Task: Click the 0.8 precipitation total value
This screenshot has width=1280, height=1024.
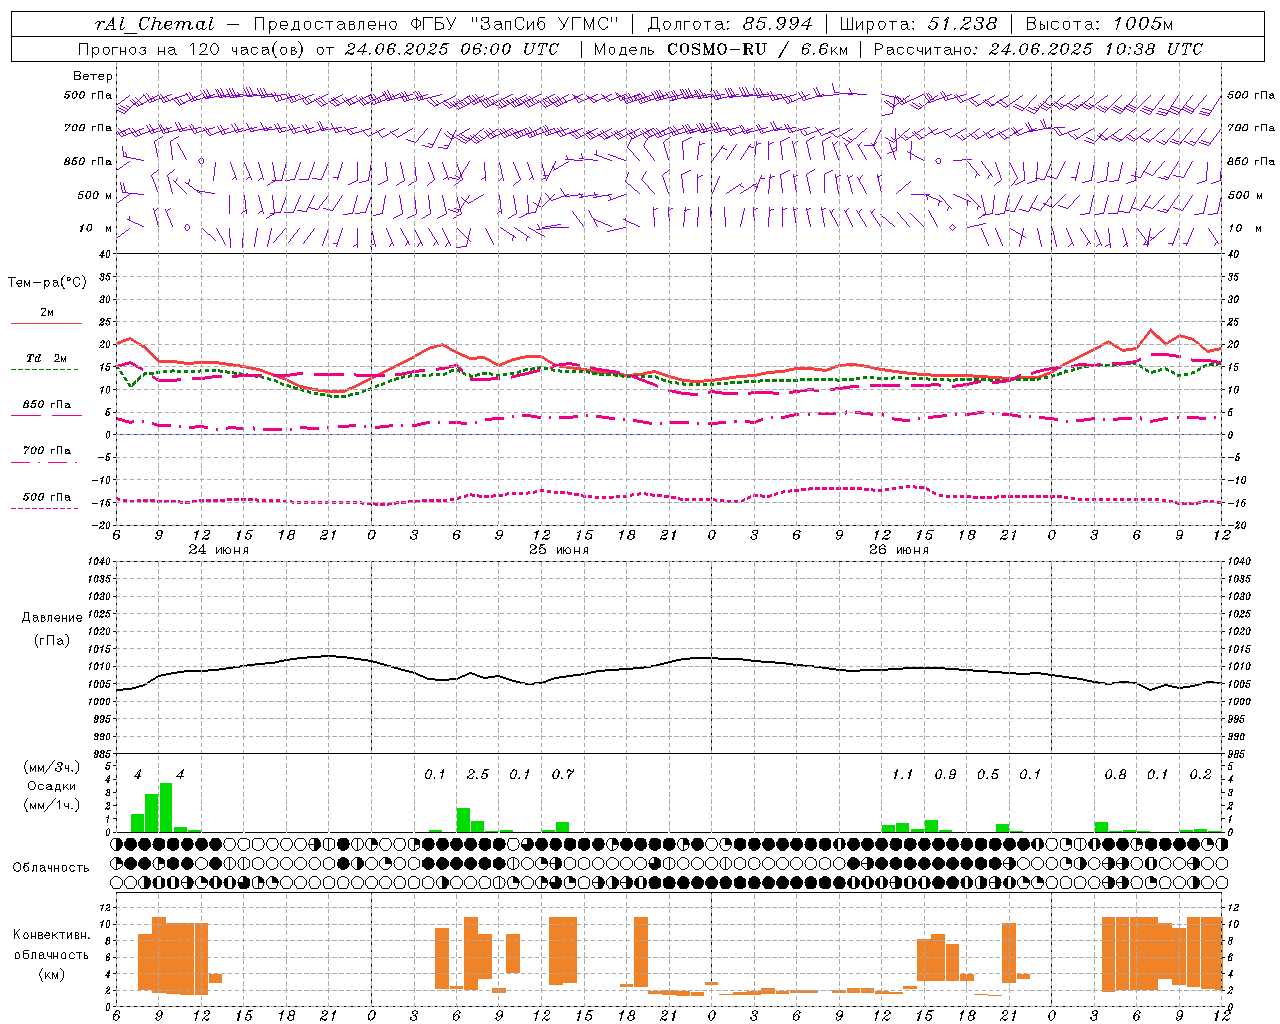Action: (x=1115, y=775)
